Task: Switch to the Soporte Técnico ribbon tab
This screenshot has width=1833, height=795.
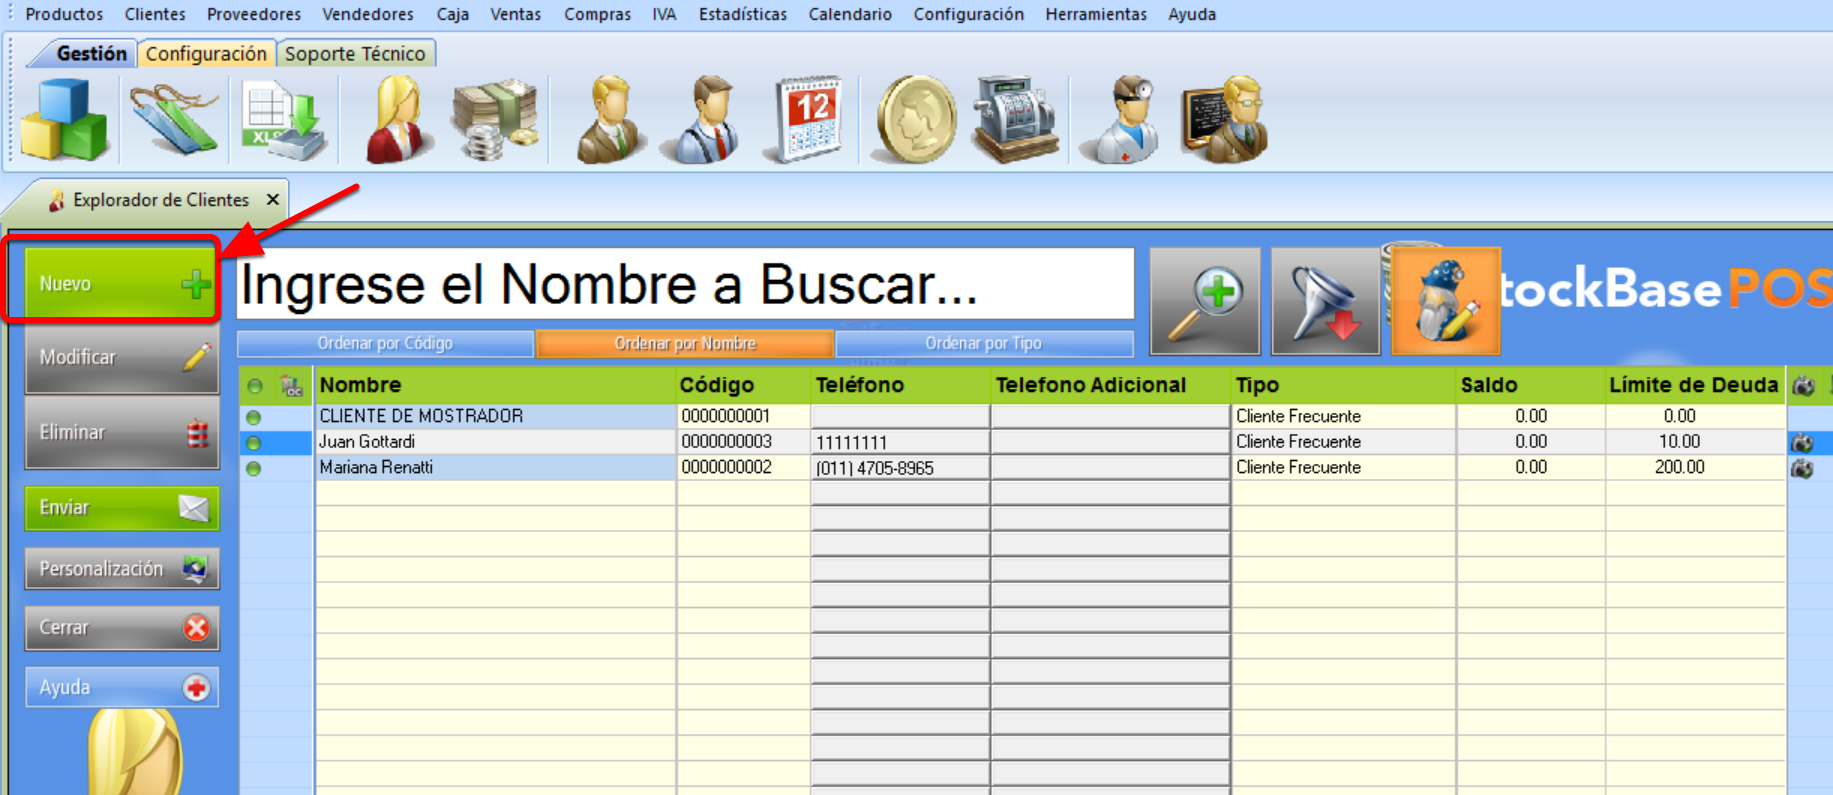Action: coord(355,54)
